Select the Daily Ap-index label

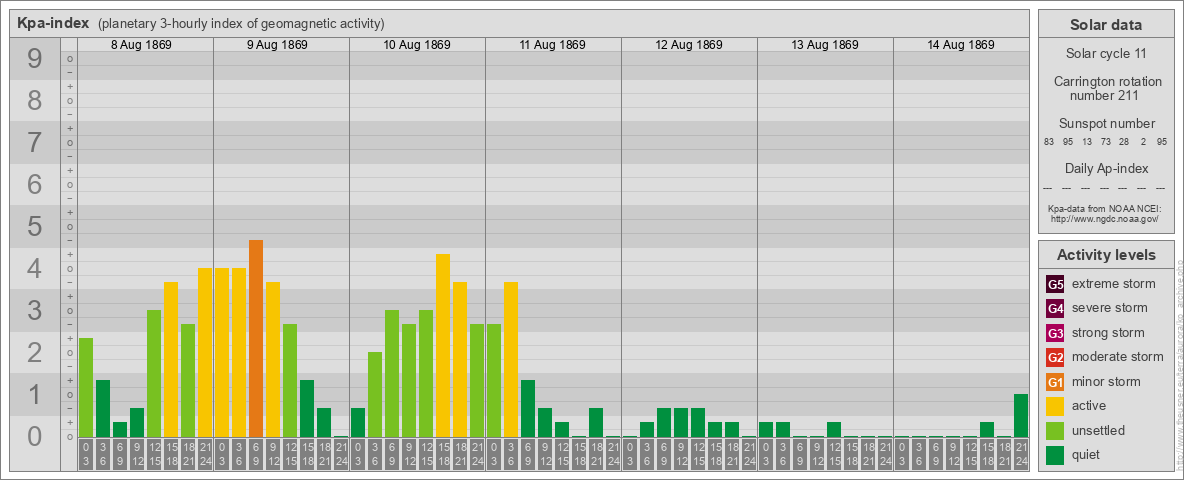[1106, 168]
